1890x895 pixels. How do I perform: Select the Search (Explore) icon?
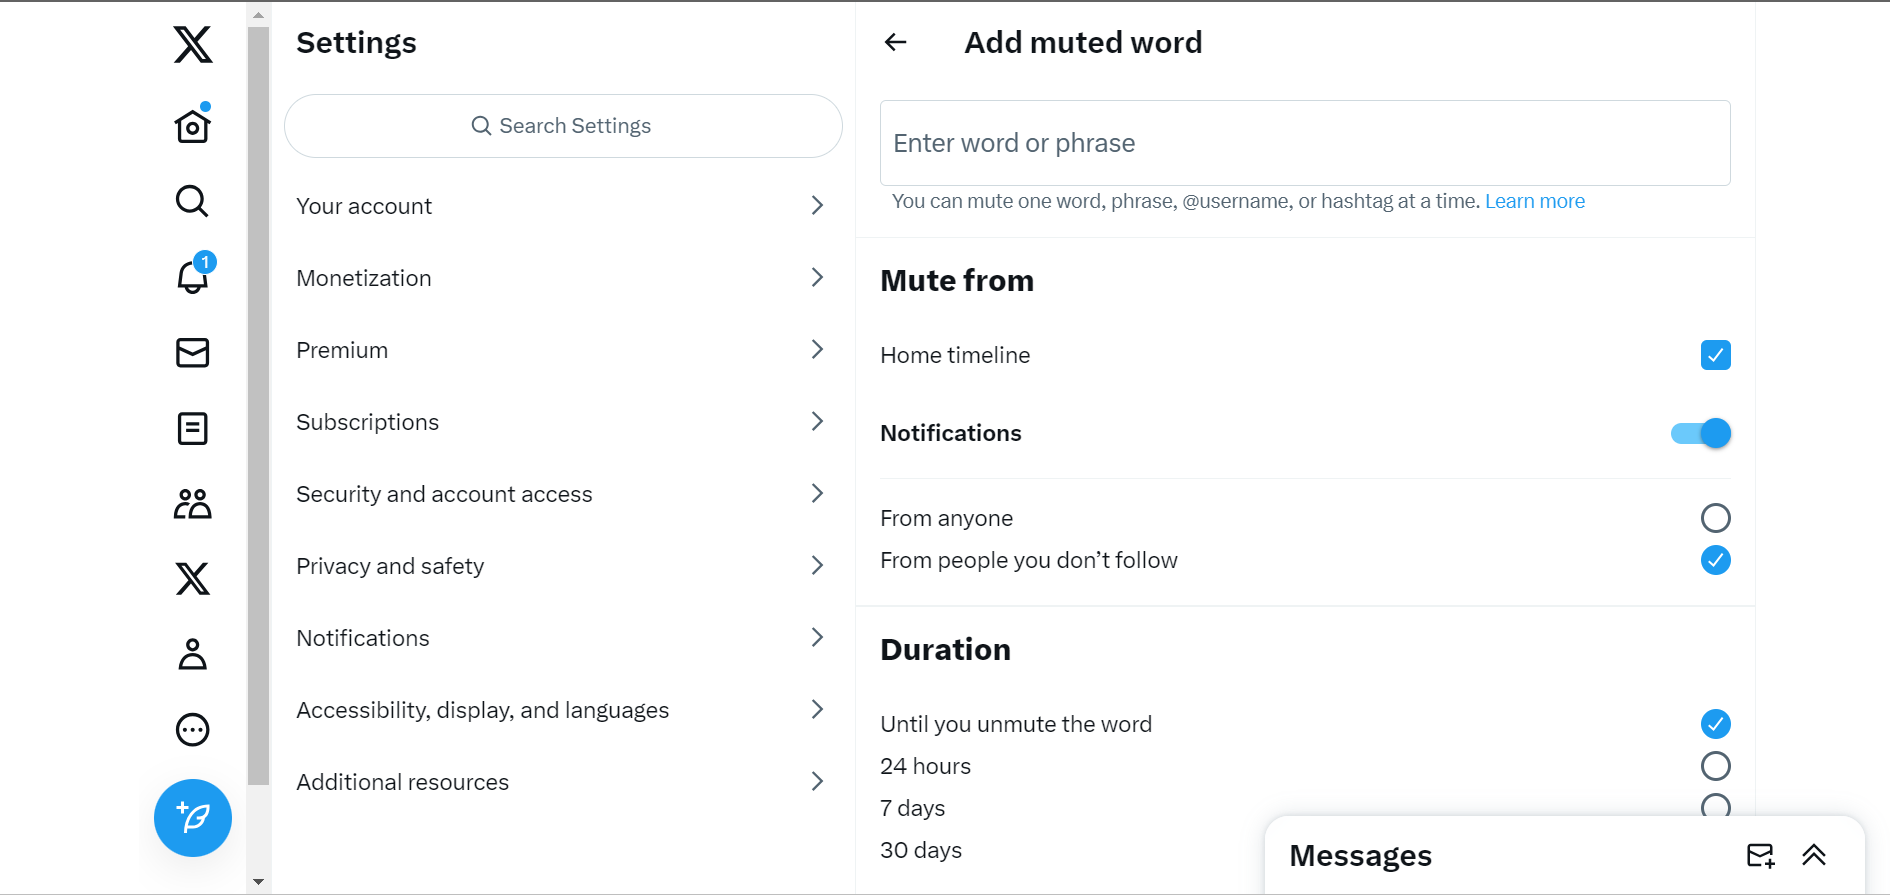coord(191,201)
